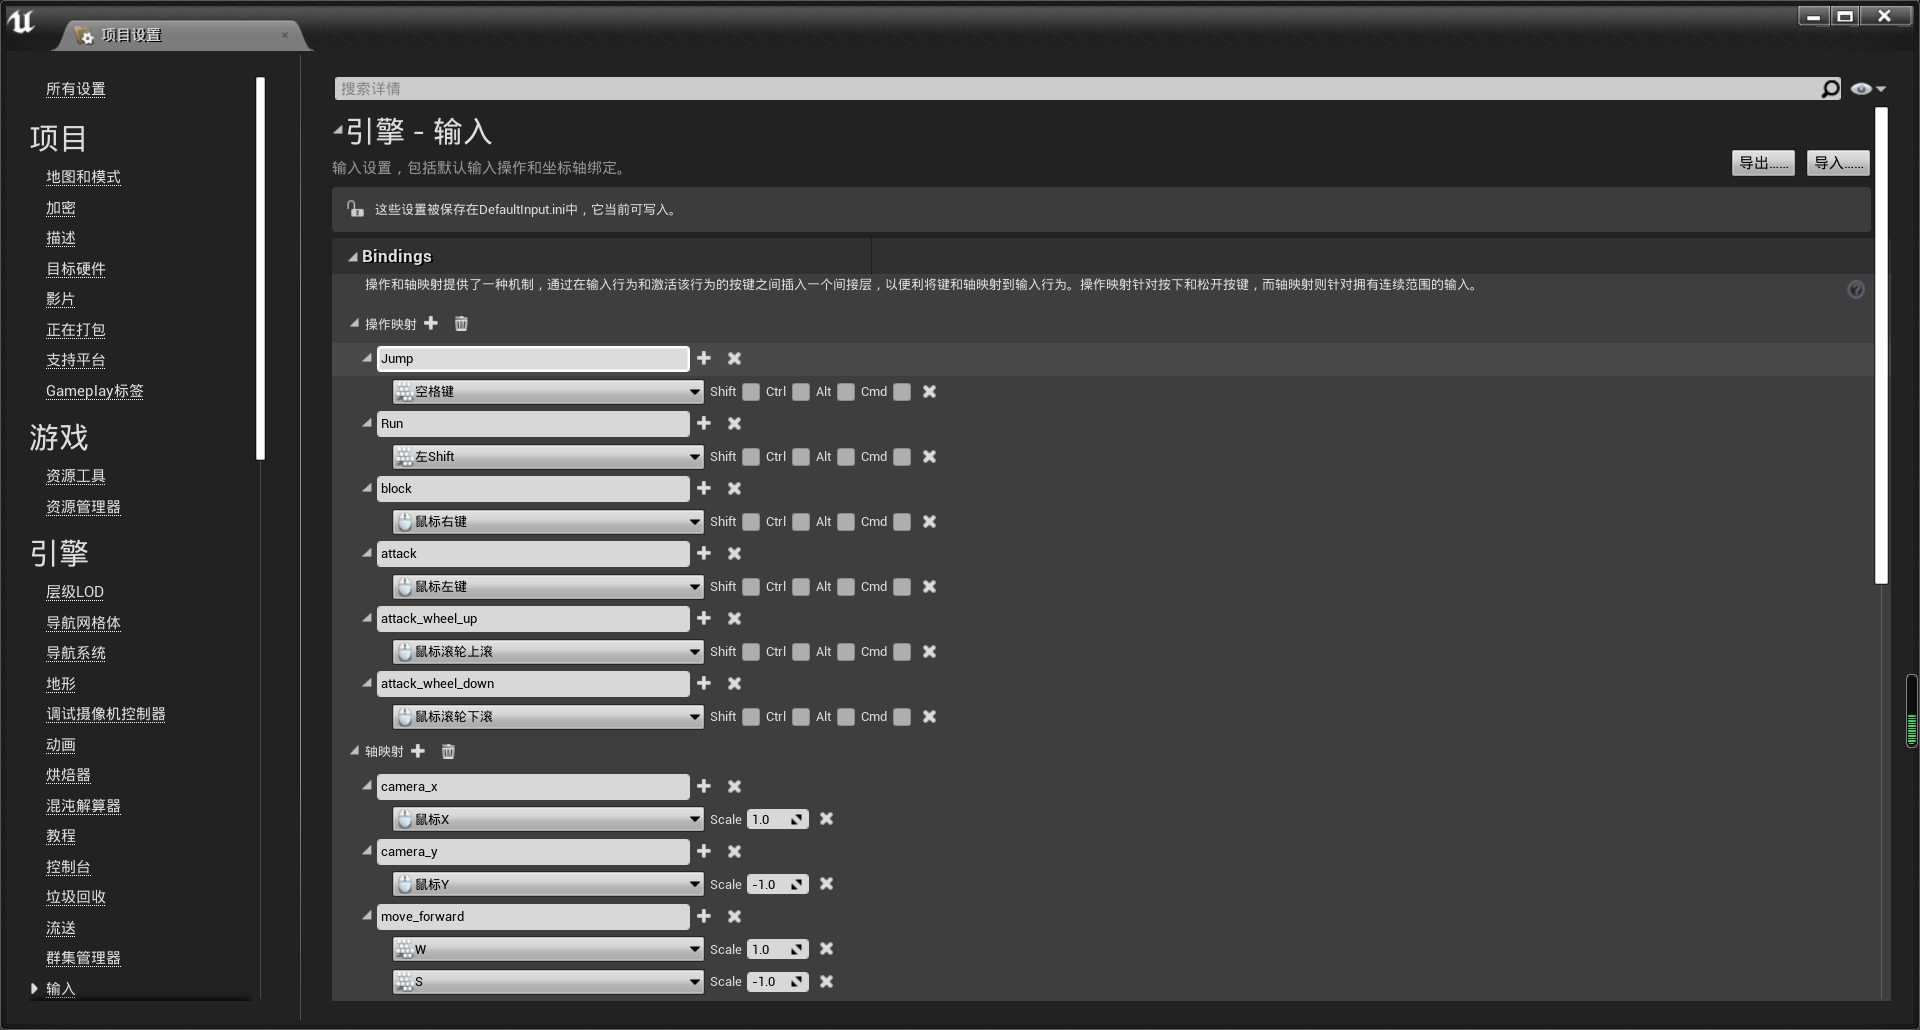Click the 鼠标X Scale value spinner
The image size is (1920, 1030).
[777, 819]
